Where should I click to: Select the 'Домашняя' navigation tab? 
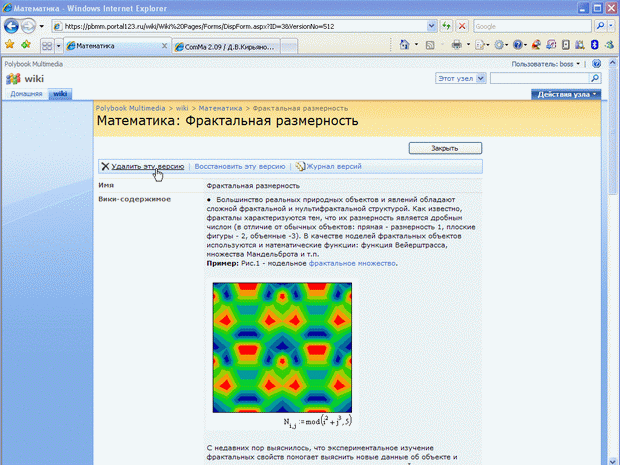click(x=25, y=94)
